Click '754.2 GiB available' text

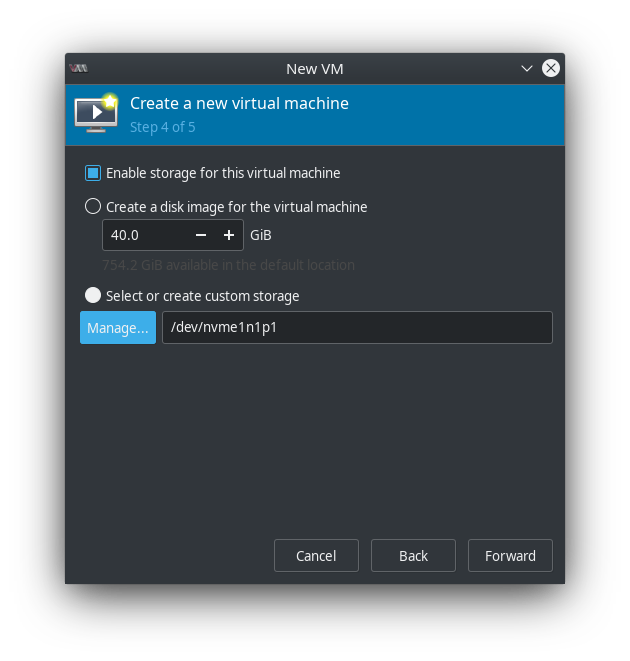point(228,265)
